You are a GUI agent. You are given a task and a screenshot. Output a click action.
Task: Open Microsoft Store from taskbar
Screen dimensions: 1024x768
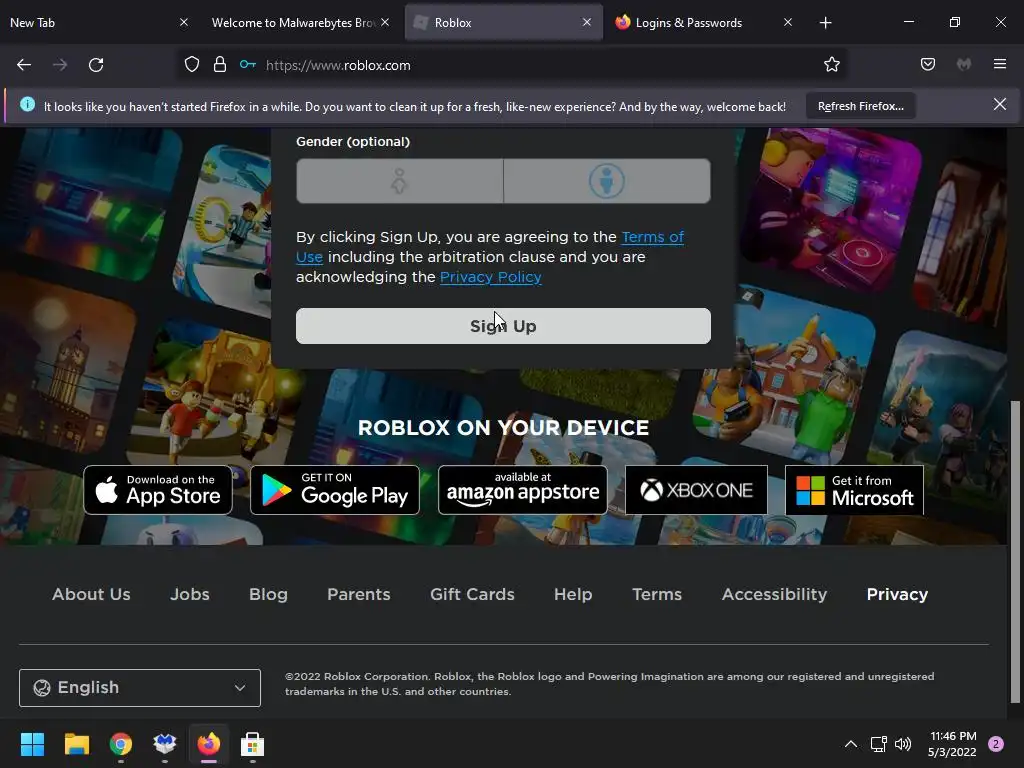click(x=253, y=744)
